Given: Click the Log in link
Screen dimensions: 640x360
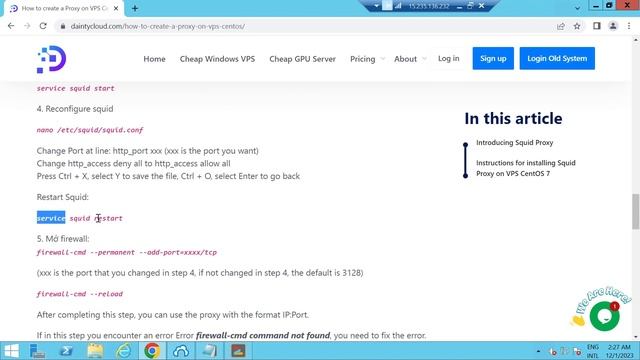Looking at the screenshot, I should (449, 58).
